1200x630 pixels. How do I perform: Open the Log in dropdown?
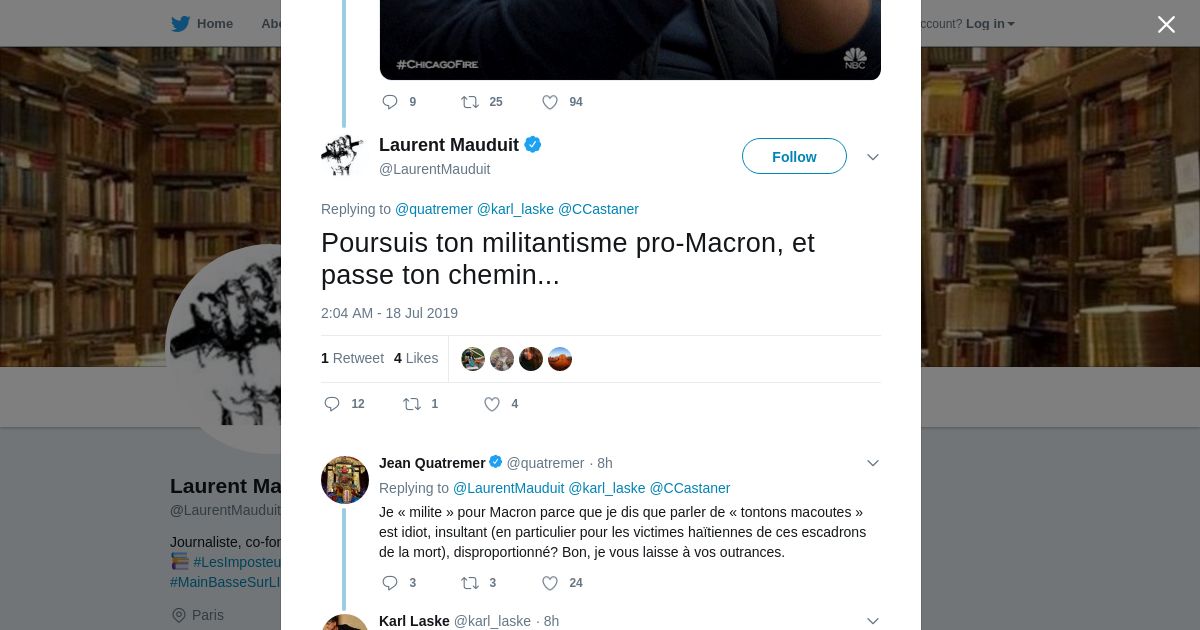pos(990,24)
